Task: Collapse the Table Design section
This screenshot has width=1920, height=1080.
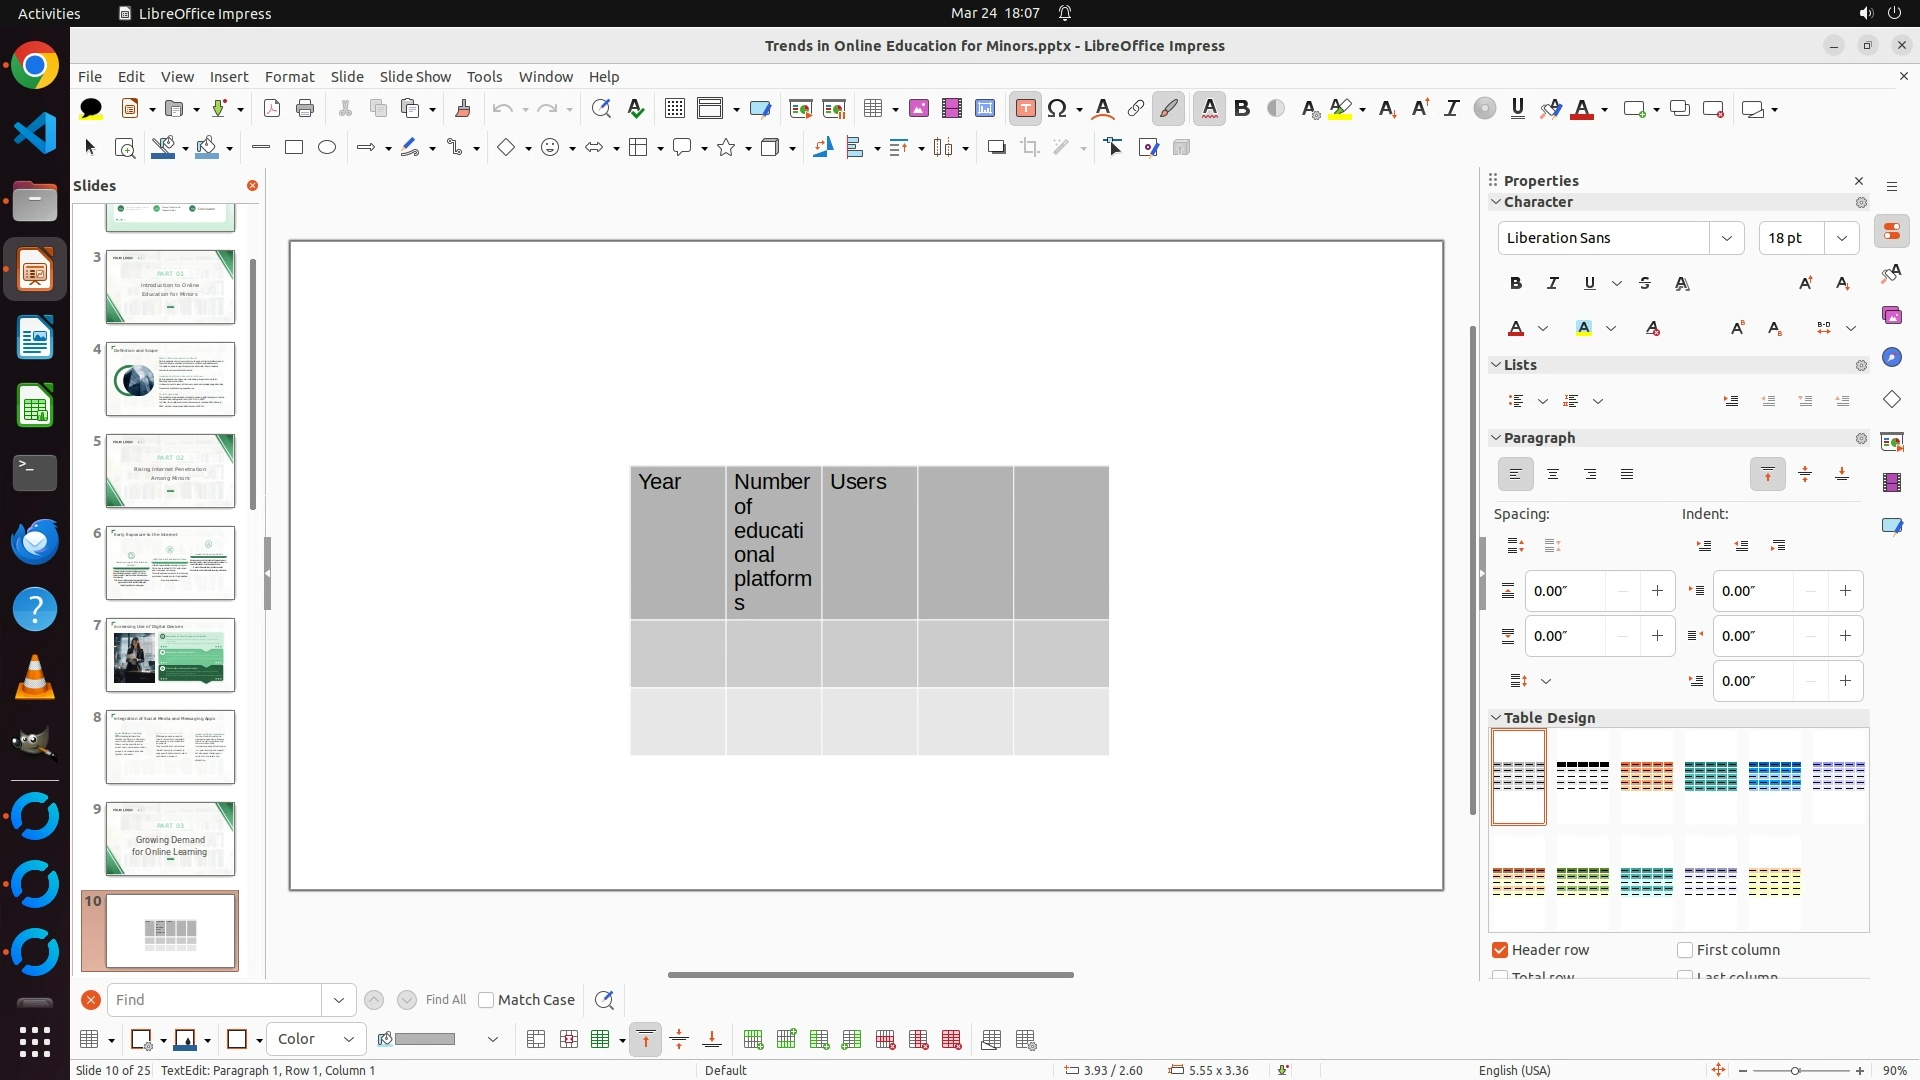Action: pyautogui.click(x=1497, y=718)
